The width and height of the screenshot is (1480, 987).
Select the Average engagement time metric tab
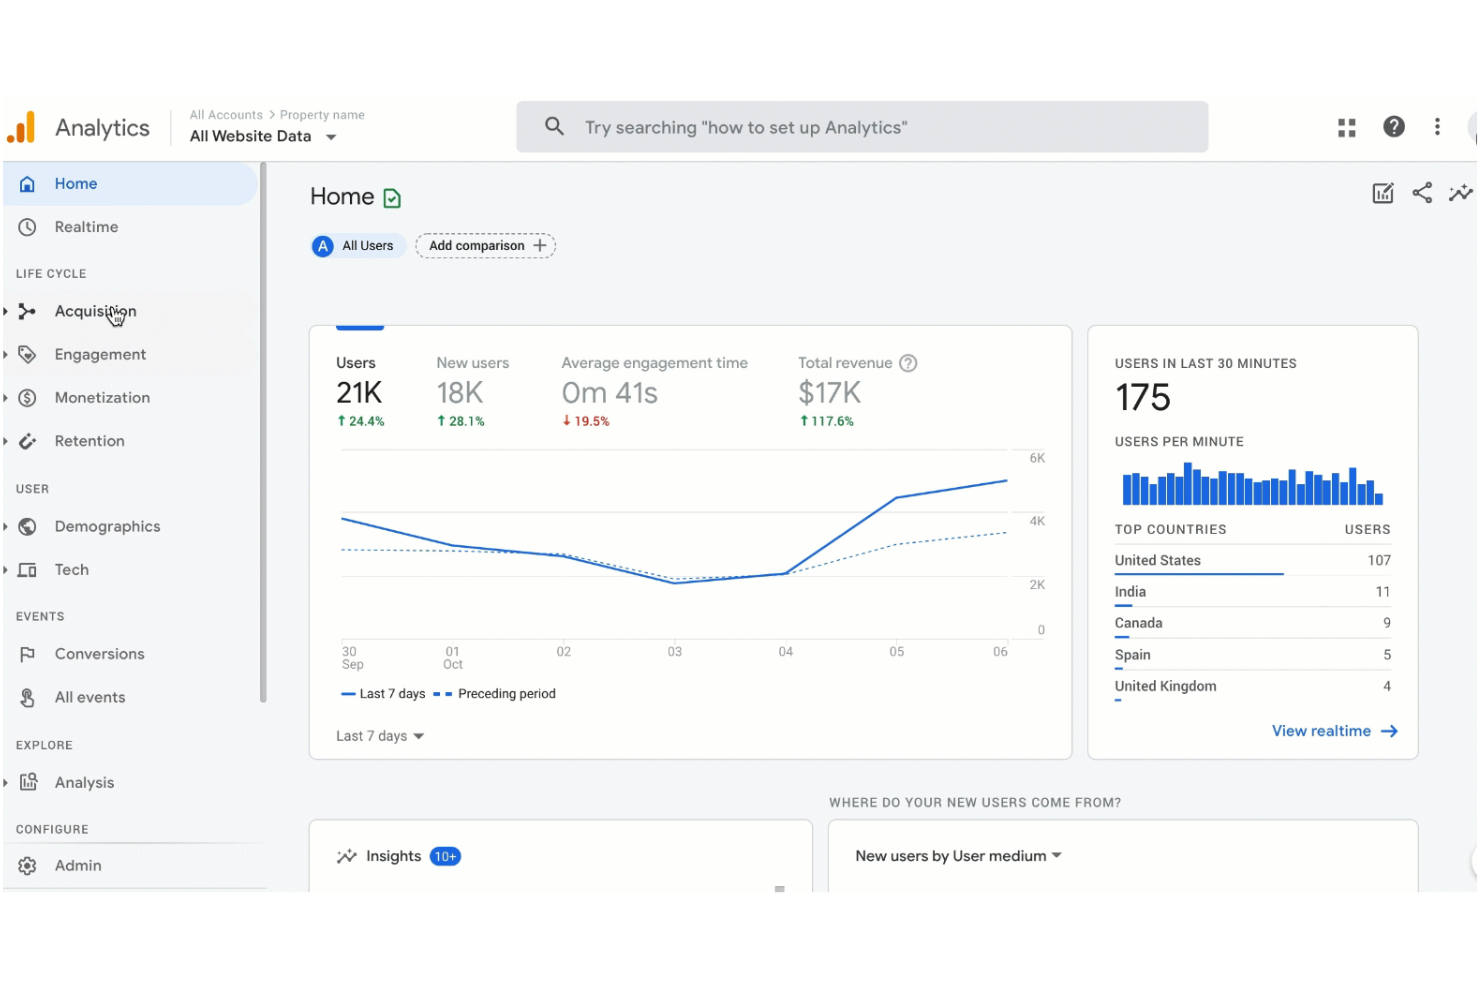pyautogui.click(x=654, y=391)
